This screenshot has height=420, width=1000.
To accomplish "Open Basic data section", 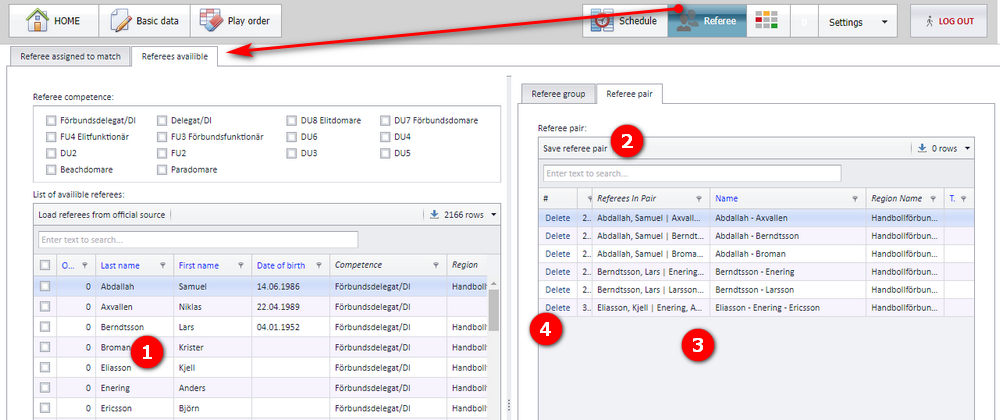I will [145, 21].
